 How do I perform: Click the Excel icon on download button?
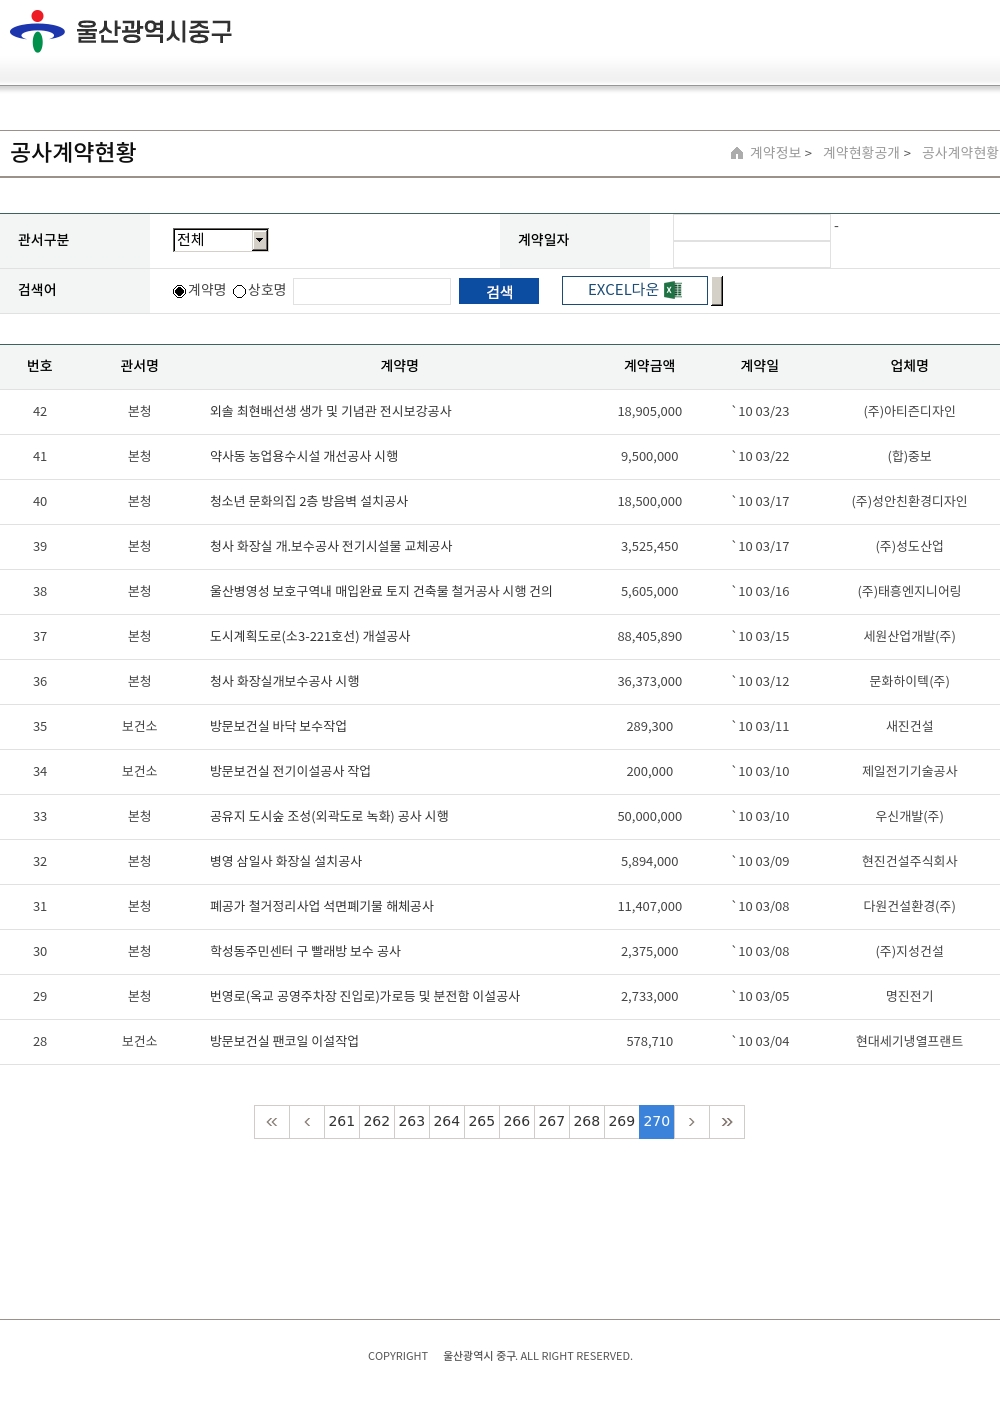[673, 290]
